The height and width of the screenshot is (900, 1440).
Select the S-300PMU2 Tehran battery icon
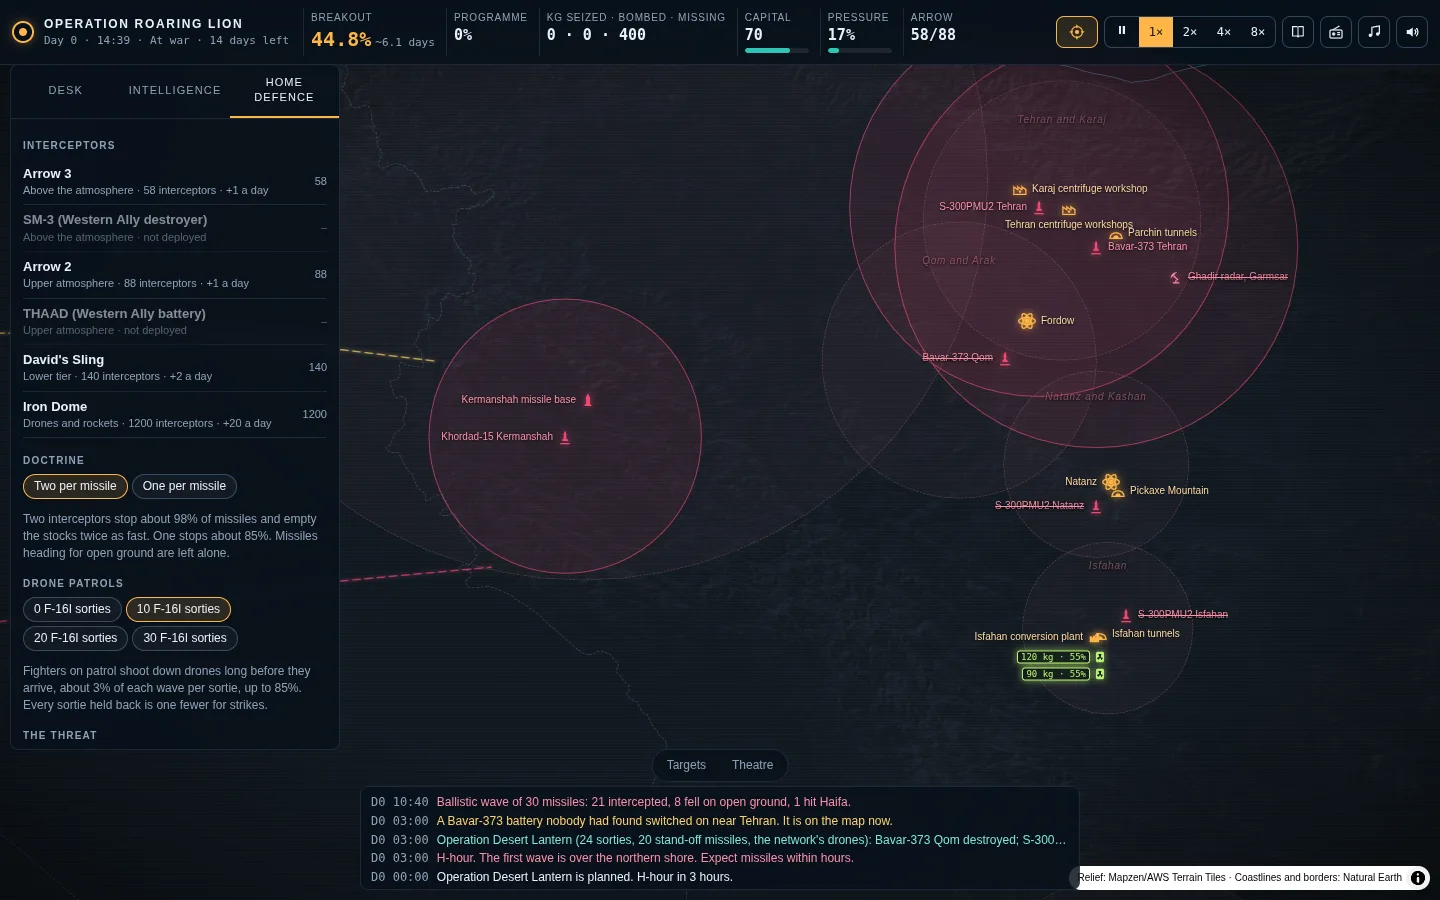point(1039,207)
